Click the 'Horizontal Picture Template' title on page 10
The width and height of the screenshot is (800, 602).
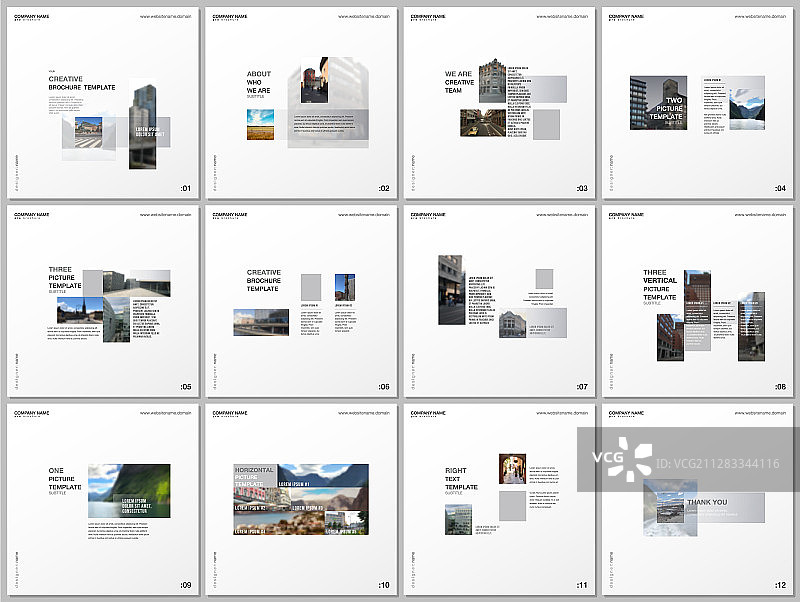pyautogui.click(x=255, y=478)
